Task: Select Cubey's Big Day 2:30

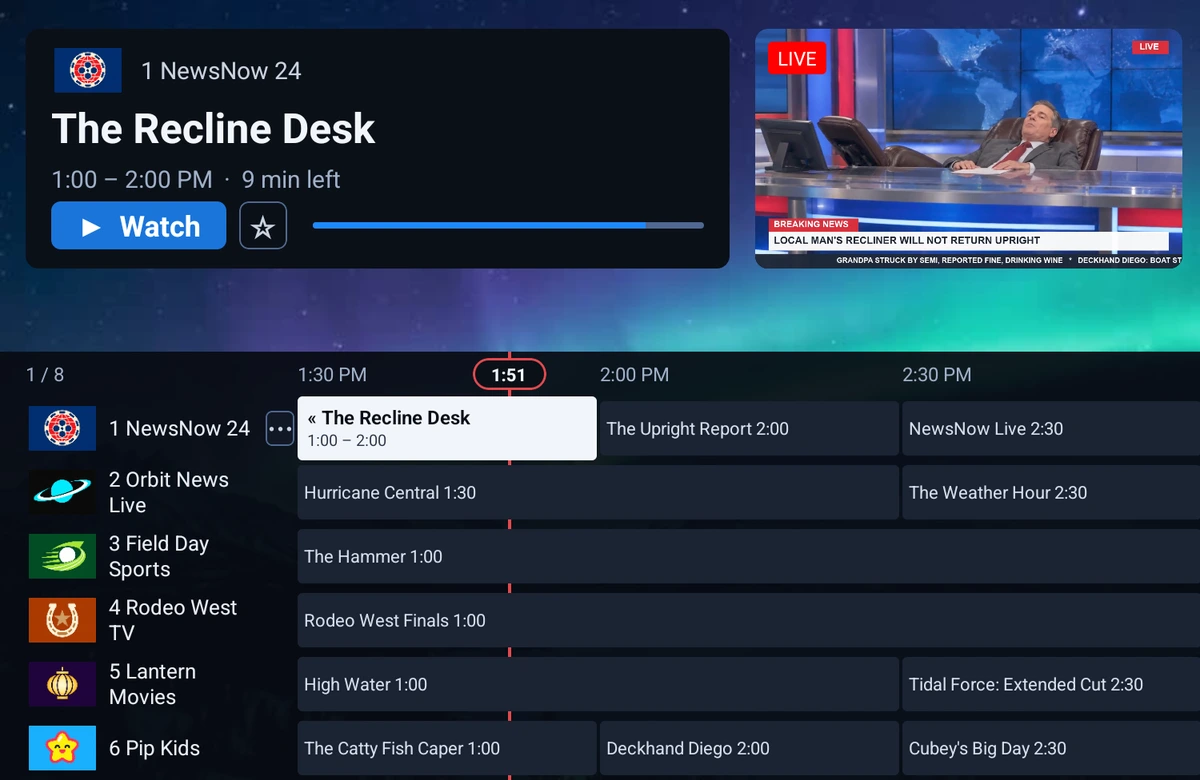Action: [1051, 749]
